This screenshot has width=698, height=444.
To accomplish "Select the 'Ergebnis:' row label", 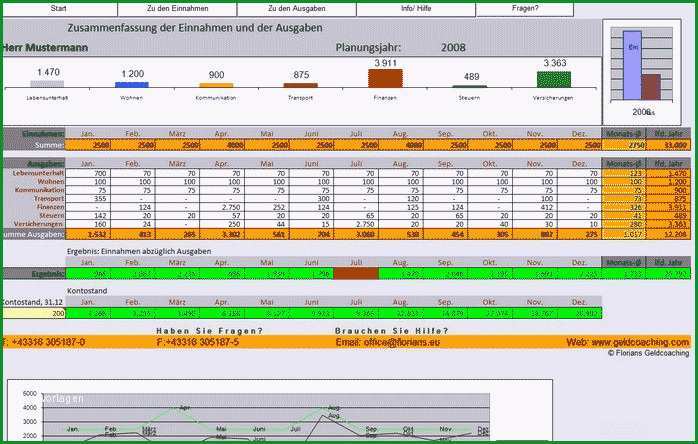I will 34,273.
